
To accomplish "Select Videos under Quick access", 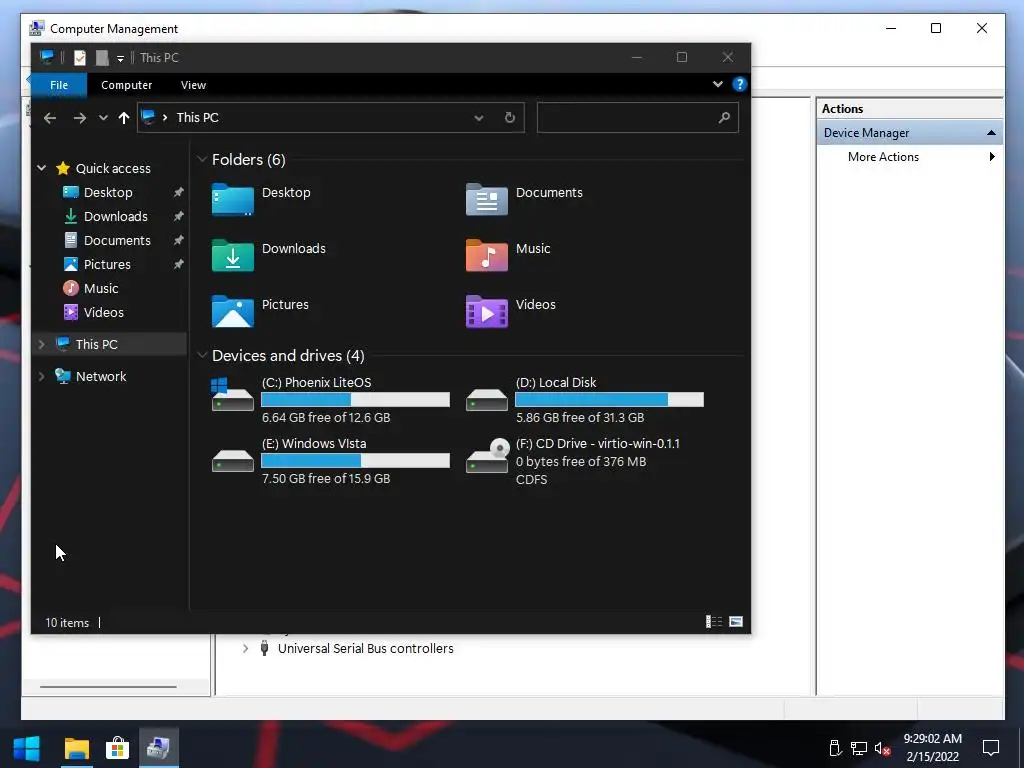I will pyautogui.click(x=103, y=312).
